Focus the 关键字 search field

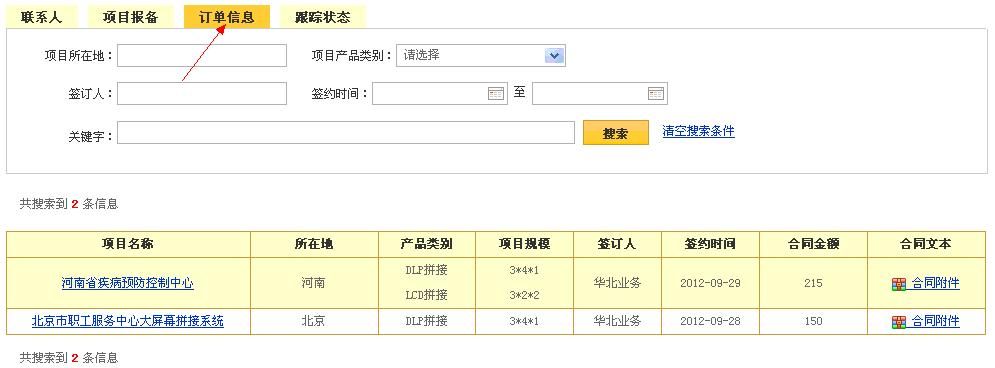tap(346, 133)
